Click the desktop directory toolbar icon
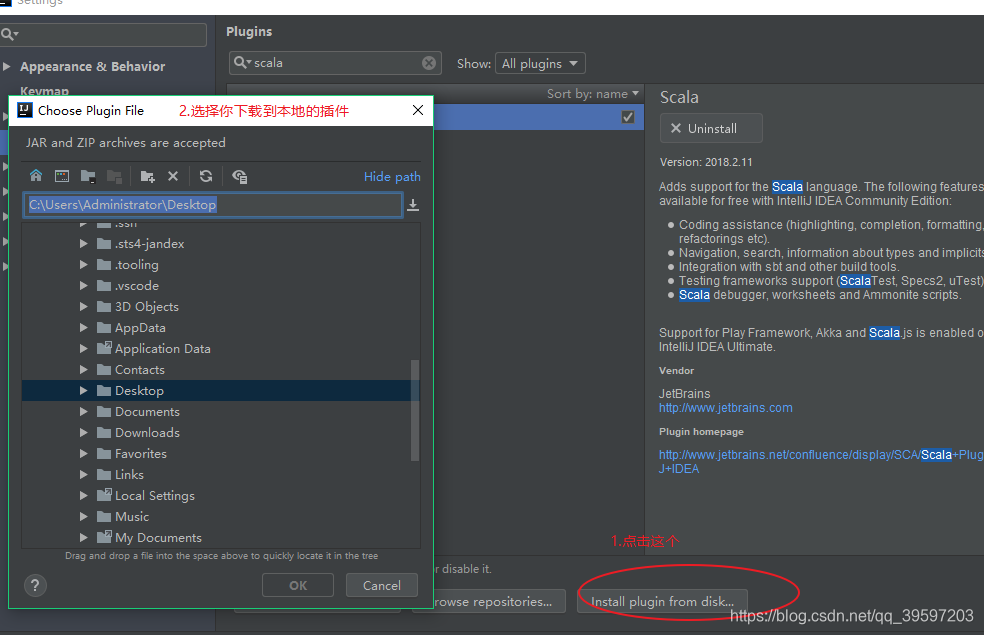984x635 pixels. pos(62,176)
